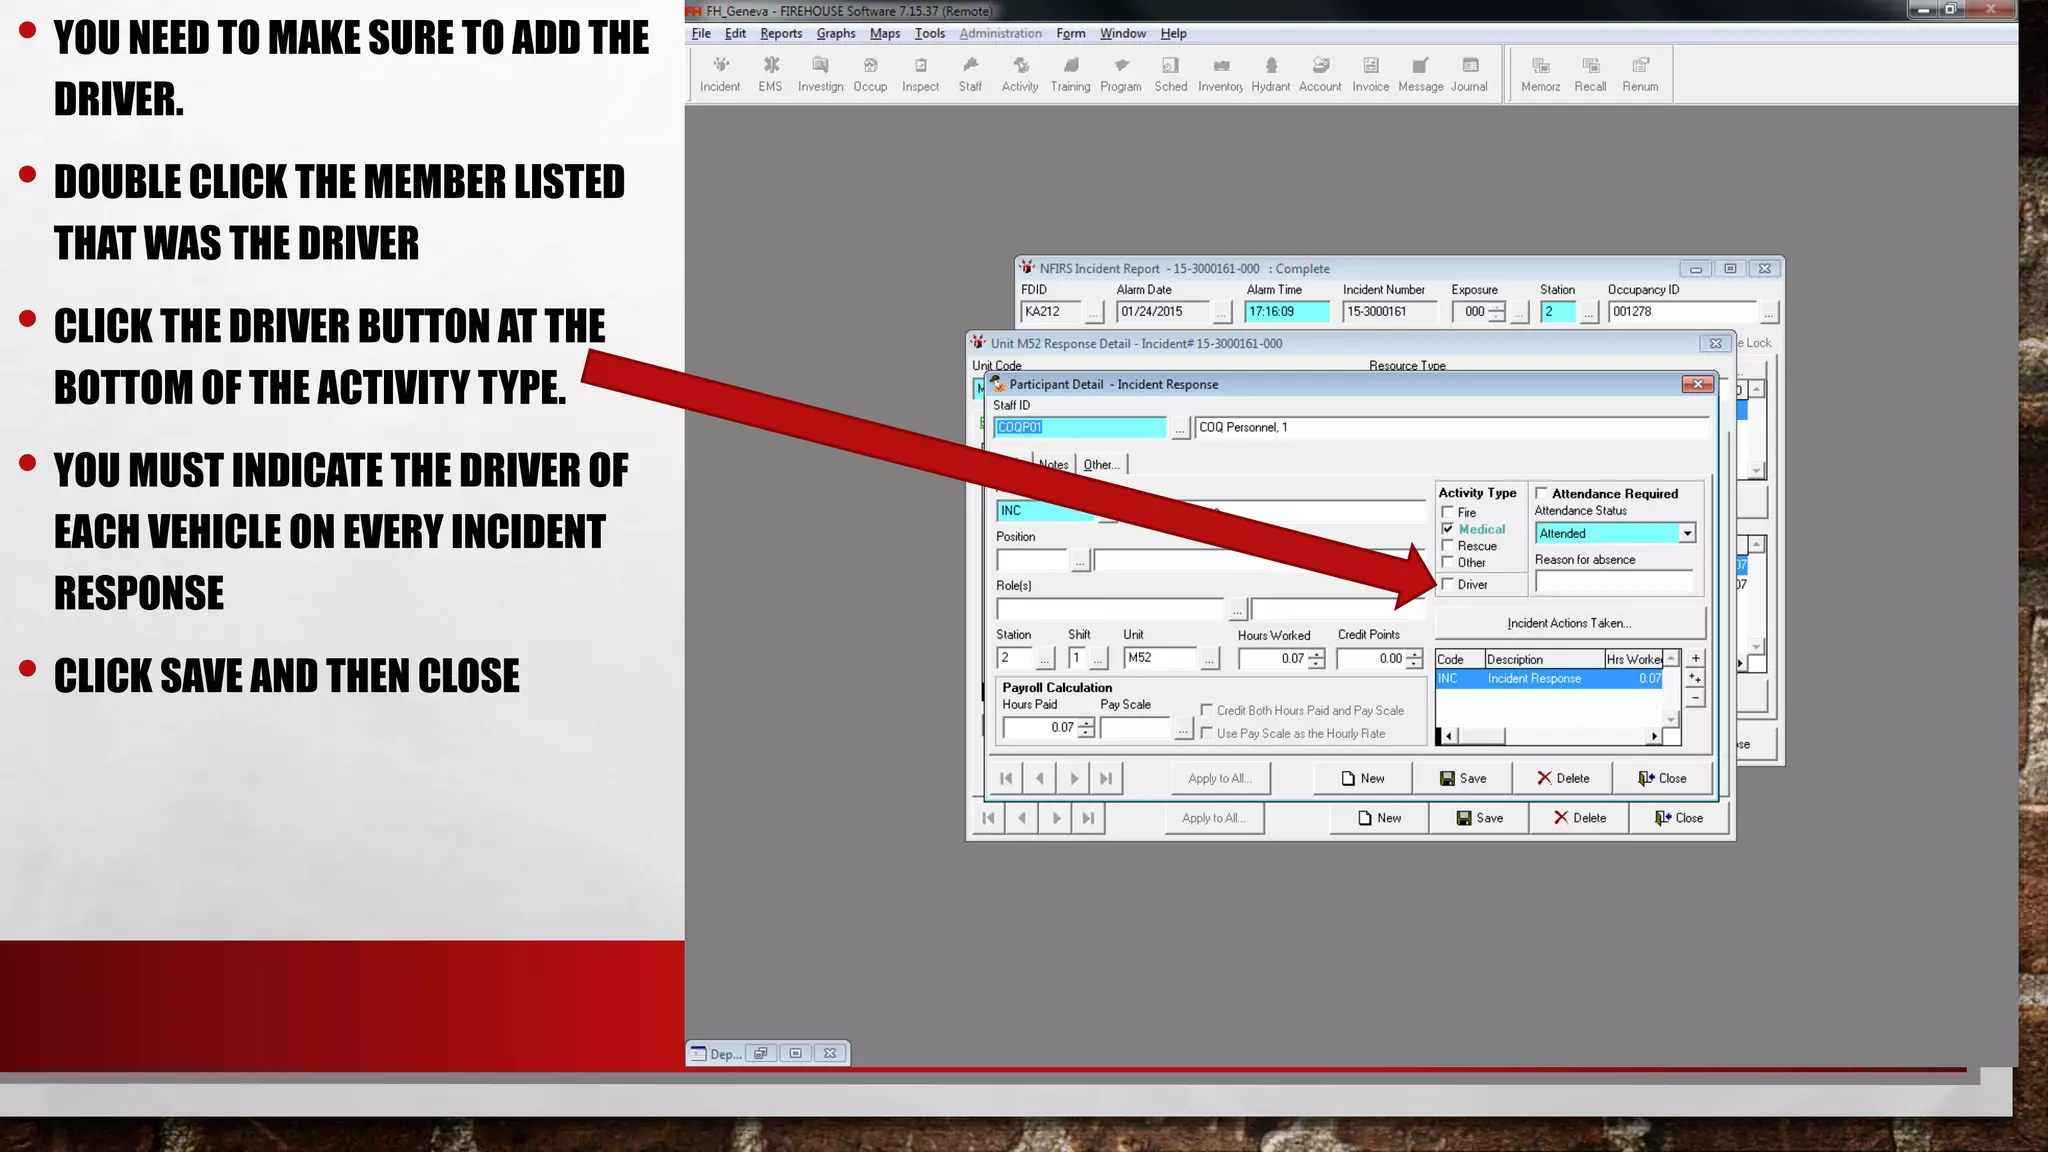2048x1152 pixels.
Task: Click Save in Participant Detail dialog
Action: (x=1462, y=778)
